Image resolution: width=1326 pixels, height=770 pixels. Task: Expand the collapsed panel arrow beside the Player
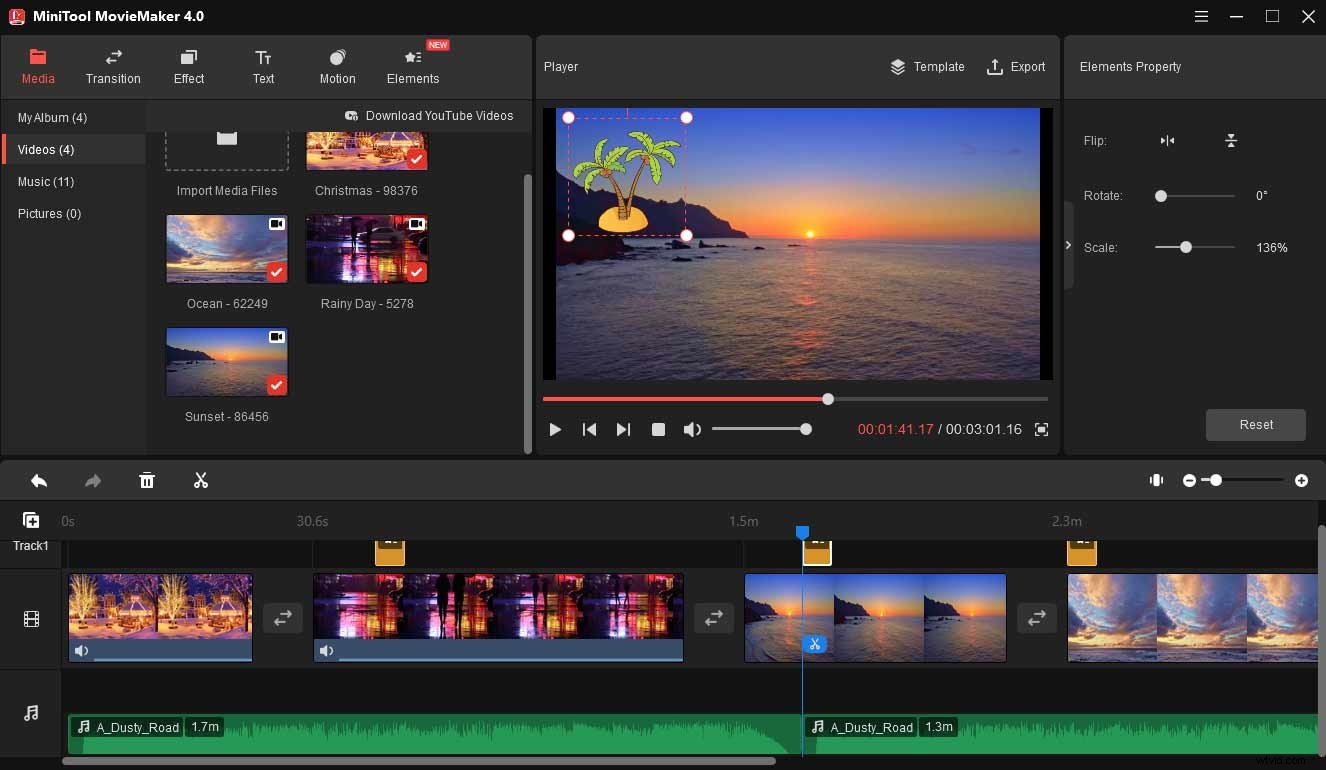point(1069,243)
